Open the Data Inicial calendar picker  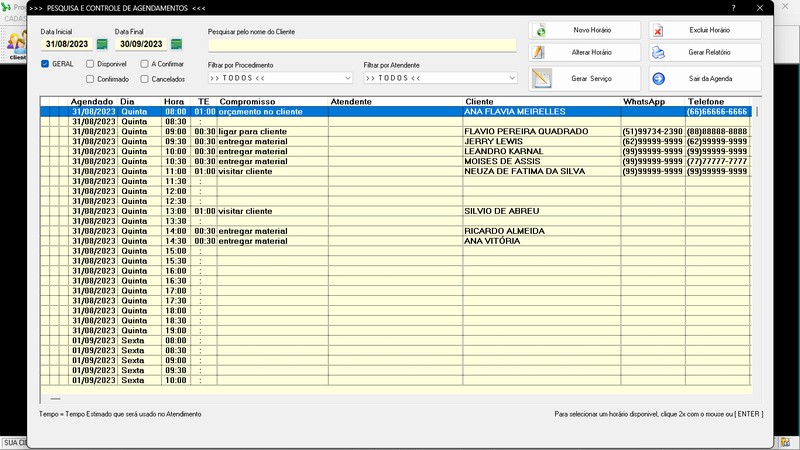(x=102, y=44)
